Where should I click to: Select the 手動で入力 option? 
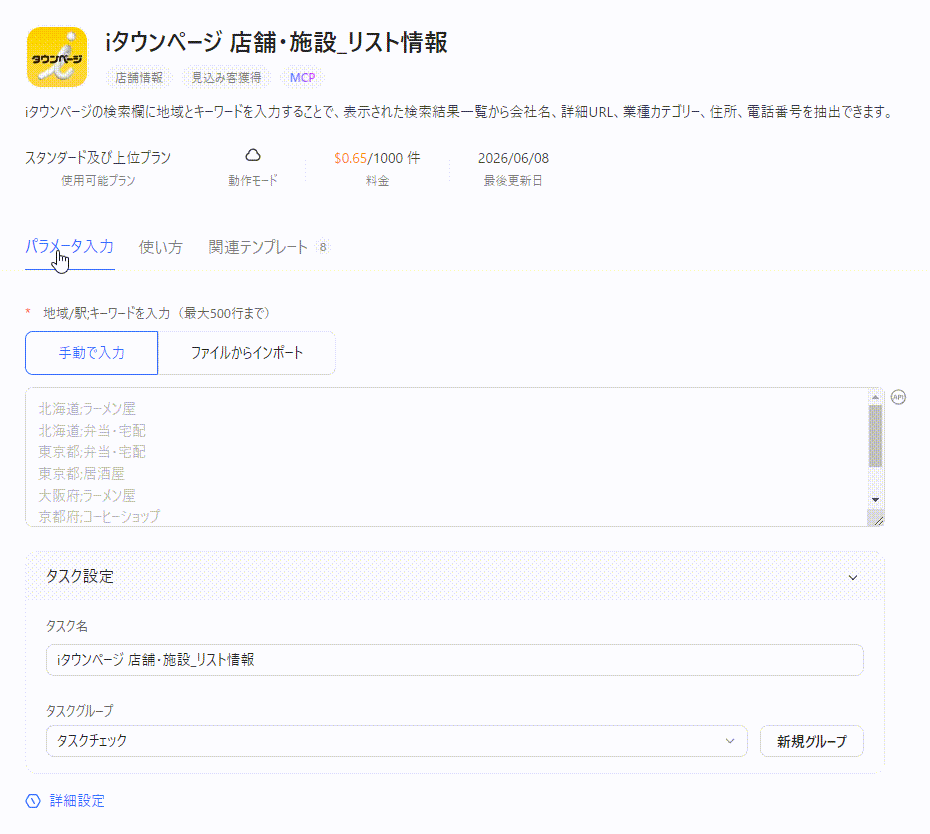tap(91, 353)
